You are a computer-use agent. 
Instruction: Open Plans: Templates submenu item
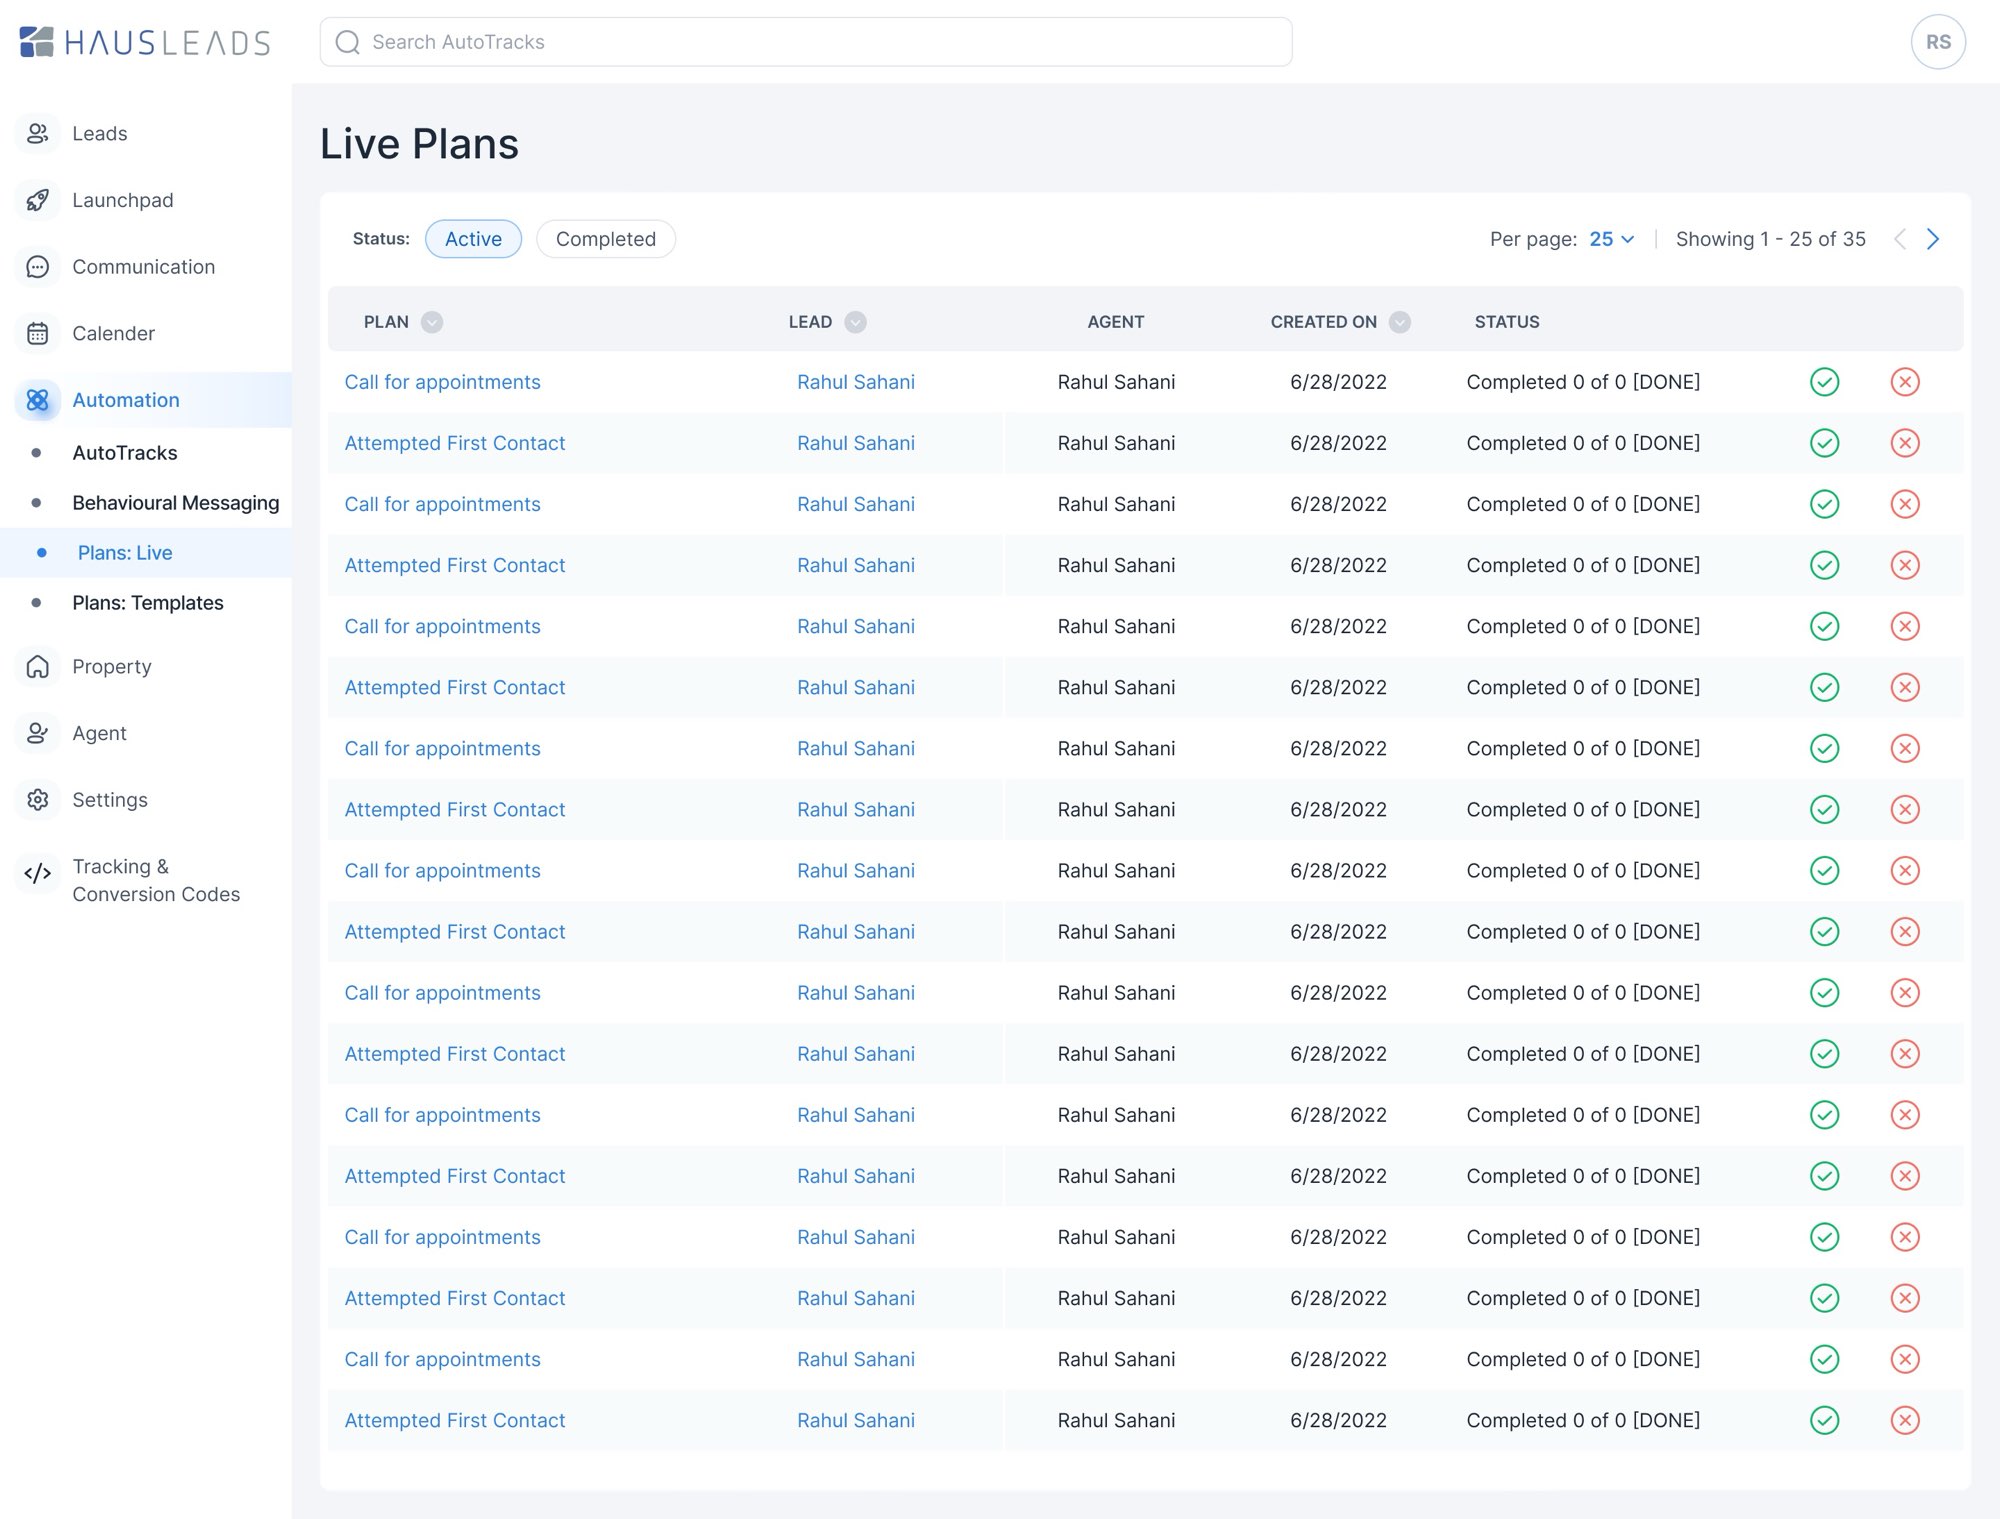[148, 603]
